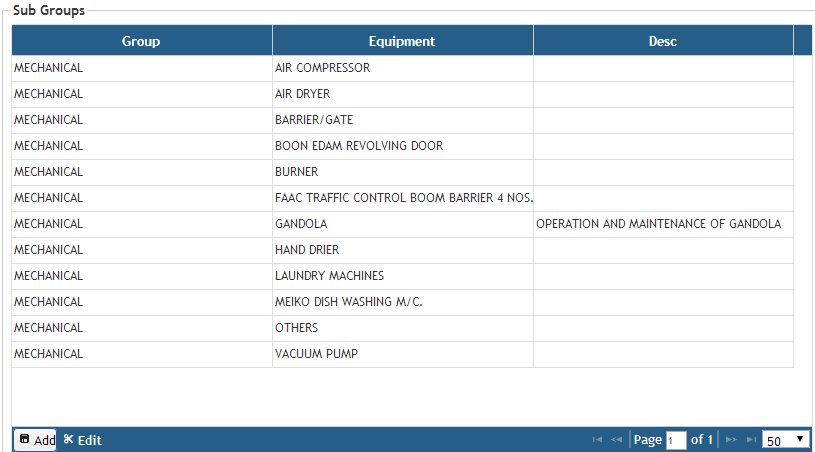
Task: Click the Add button in footer
Action: (36, 440)
